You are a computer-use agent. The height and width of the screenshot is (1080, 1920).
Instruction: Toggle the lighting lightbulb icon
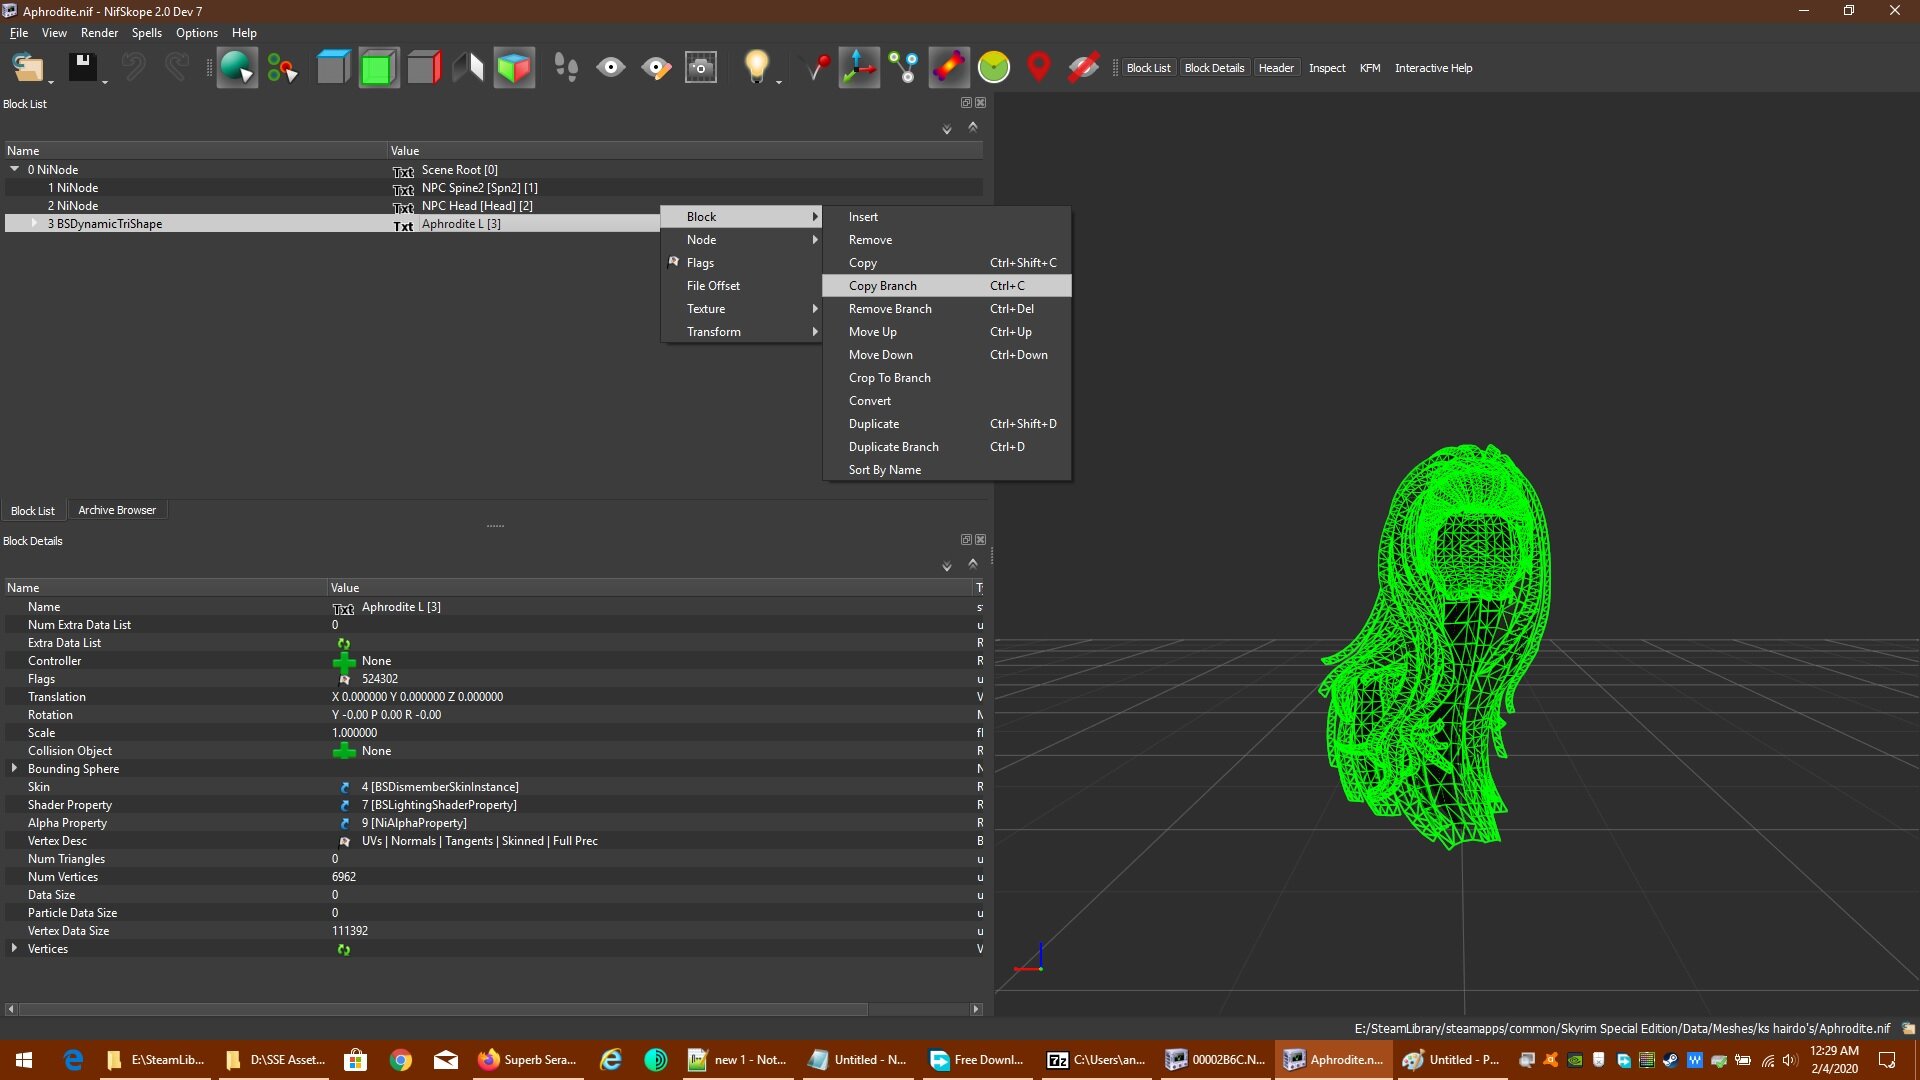[x=757, y=68]
